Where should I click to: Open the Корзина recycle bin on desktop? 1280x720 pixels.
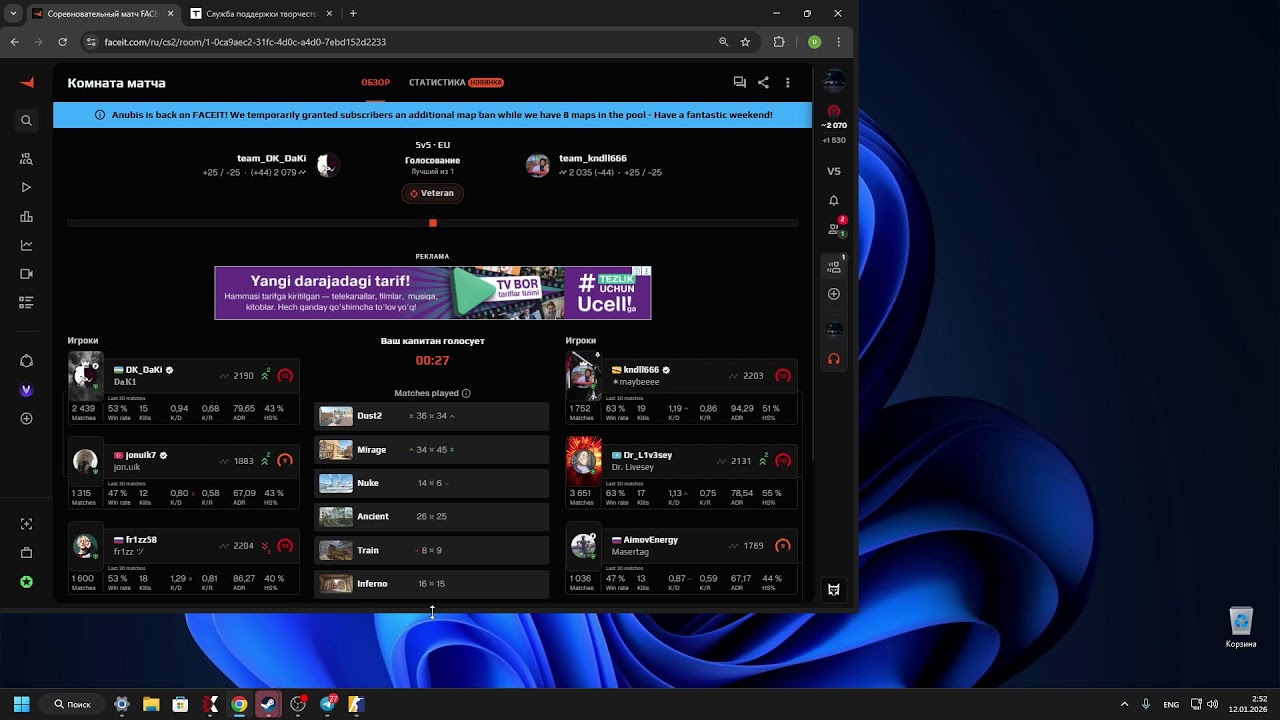tap(1241, 628)
